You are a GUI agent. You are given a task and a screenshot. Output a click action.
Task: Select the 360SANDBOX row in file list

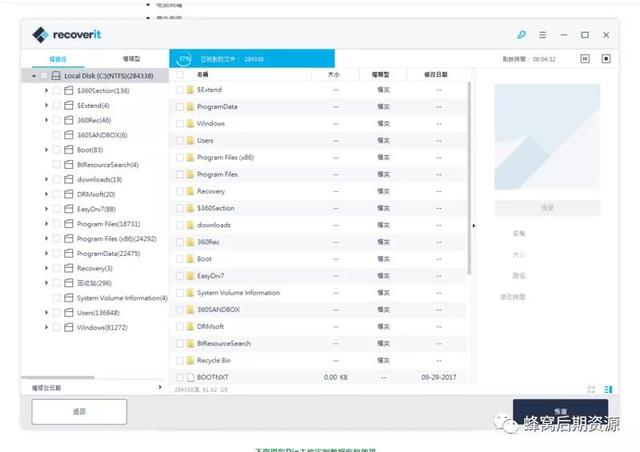tap(318, 309)
